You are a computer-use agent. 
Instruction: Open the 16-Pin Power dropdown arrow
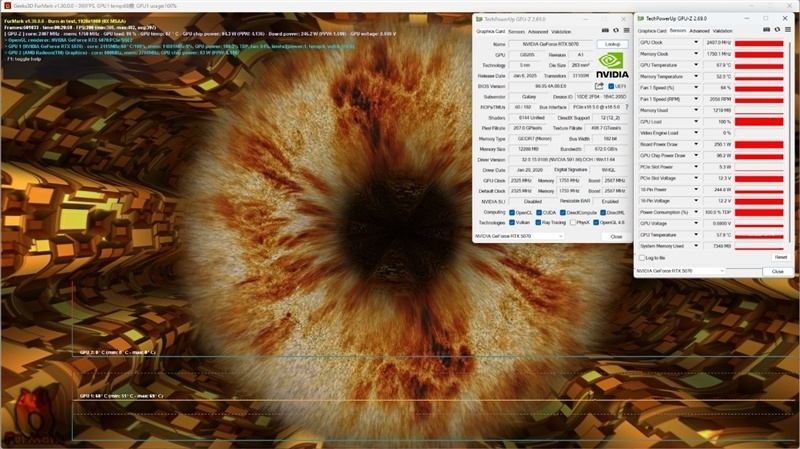695,189
